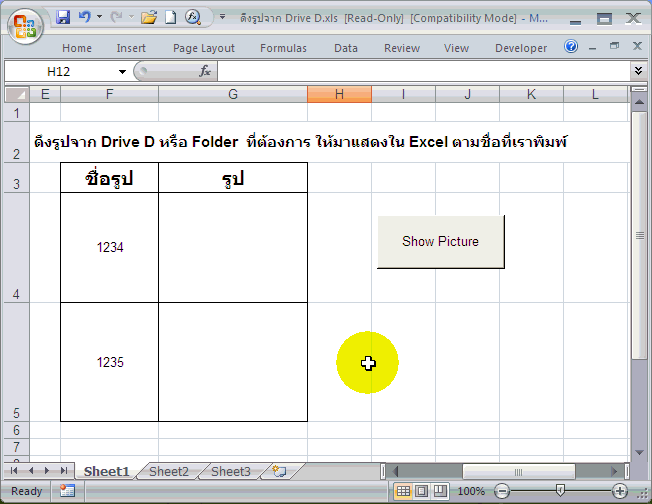Jump to last sheet tab arrow

[63, 471]
